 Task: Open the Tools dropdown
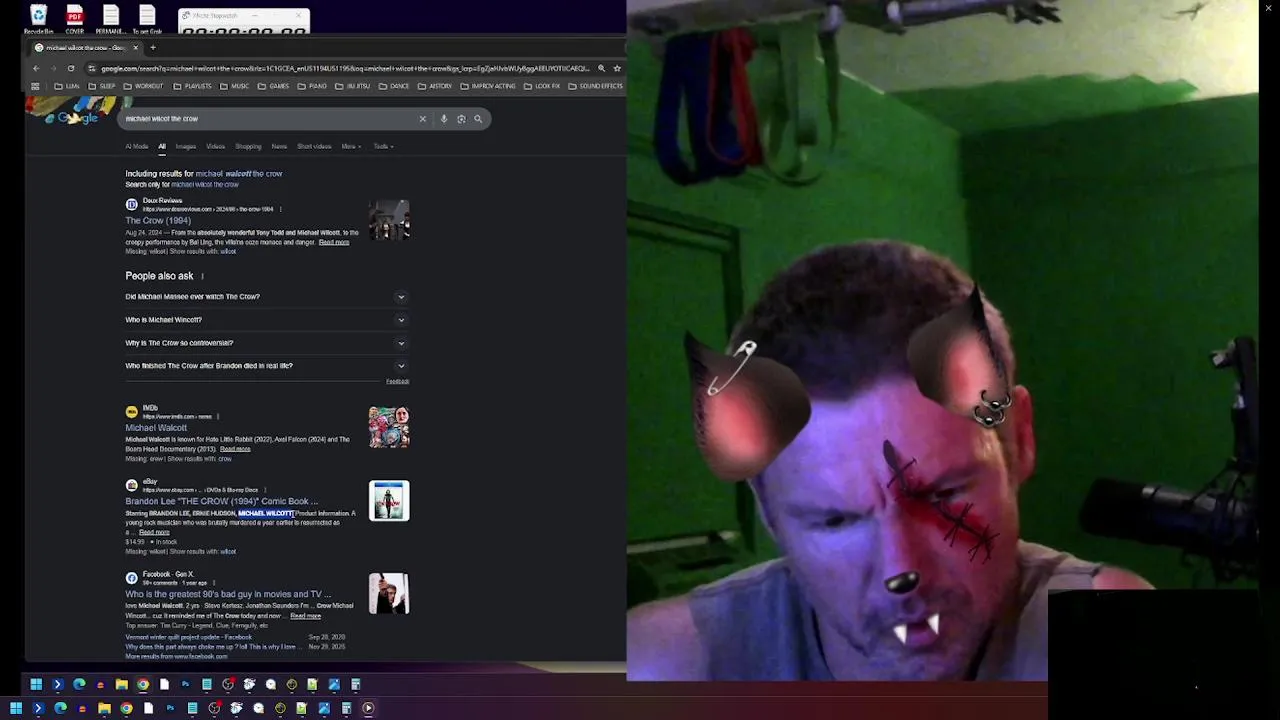[383, 147]
